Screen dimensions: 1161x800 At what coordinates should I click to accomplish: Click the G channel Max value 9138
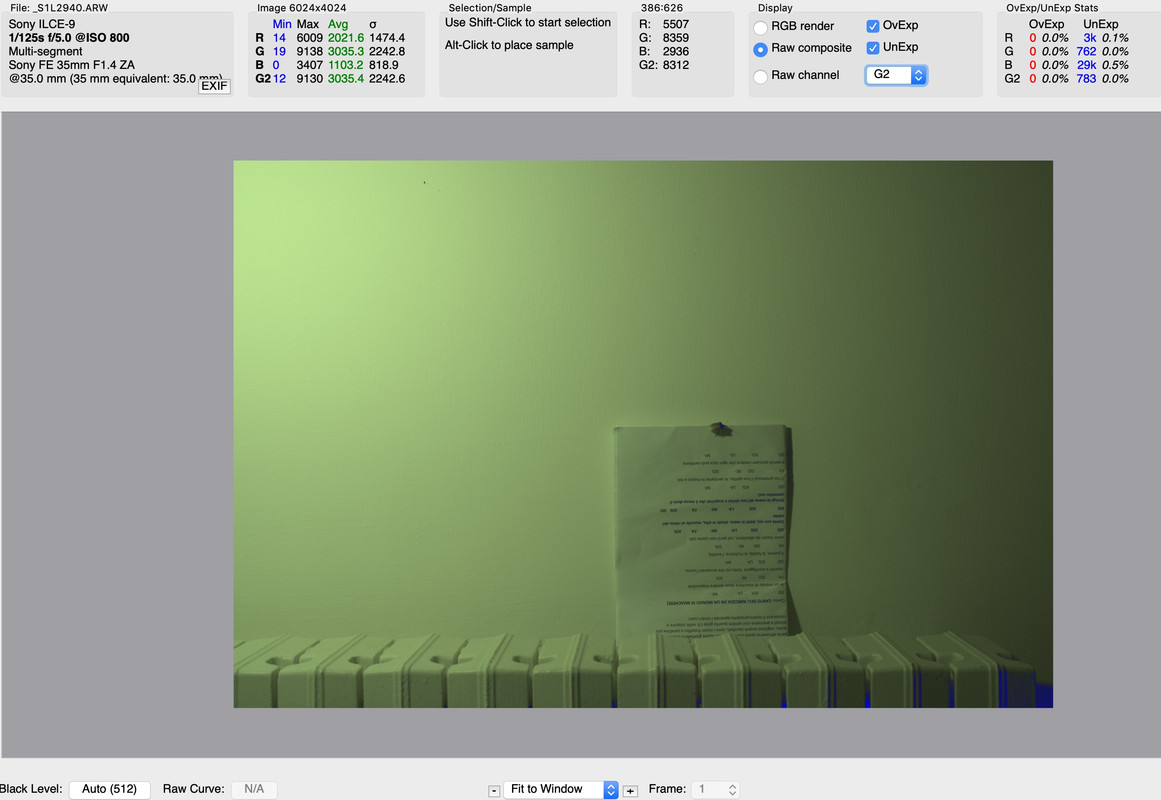310,51
